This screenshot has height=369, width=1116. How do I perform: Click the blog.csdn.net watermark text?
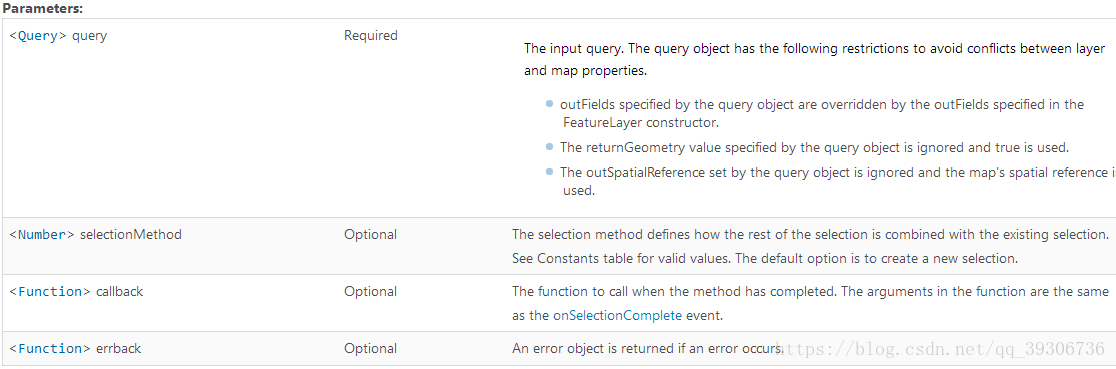click(x=940, y=350)
